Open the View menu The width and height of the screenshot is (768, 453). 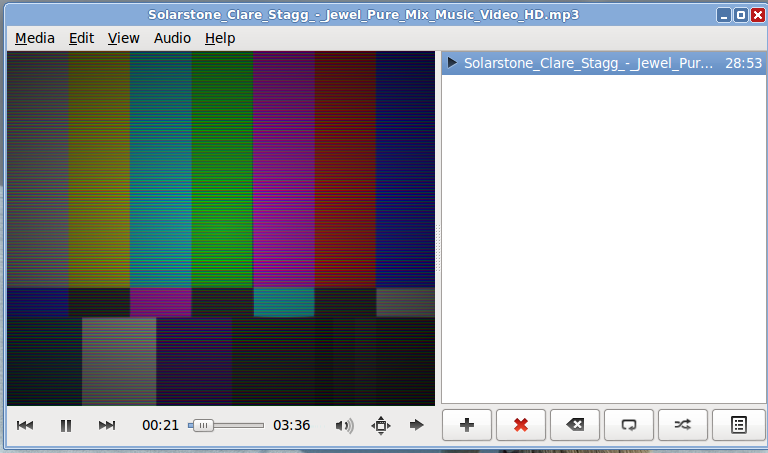click(x=124, y=38)
